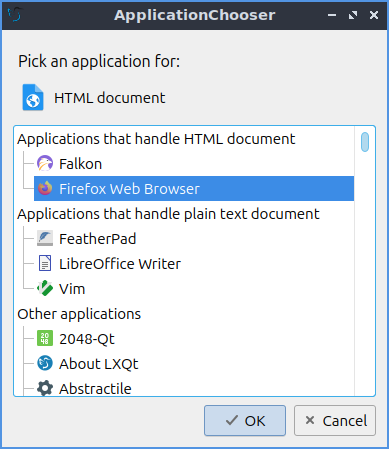Select the 2048-Qt game icon

pos(45,339)
